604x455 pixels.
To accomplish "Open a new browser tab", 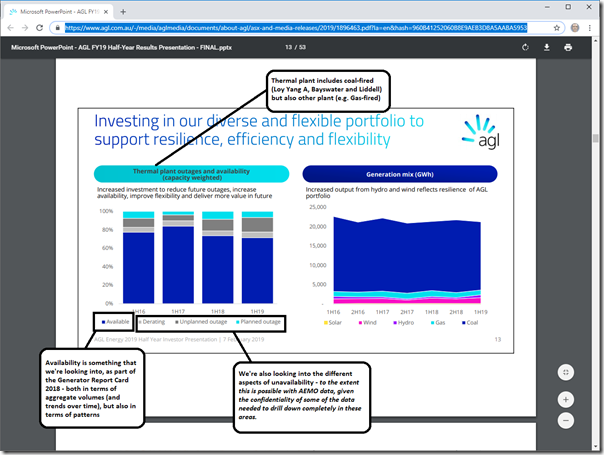I will [x=123, y=12].
